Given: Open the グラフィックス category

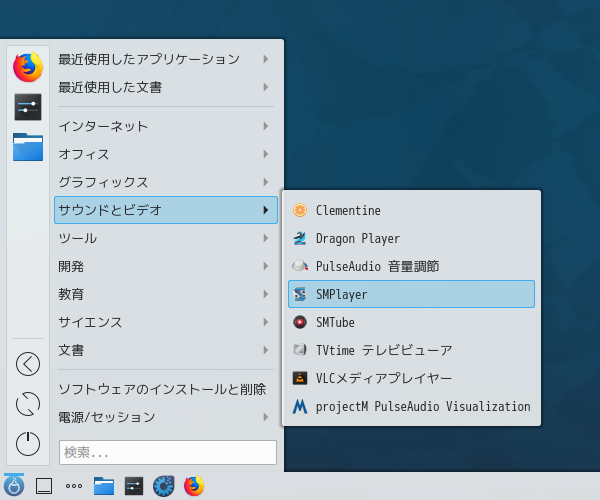Looking at the screenshot, I should tap(166, 182).
